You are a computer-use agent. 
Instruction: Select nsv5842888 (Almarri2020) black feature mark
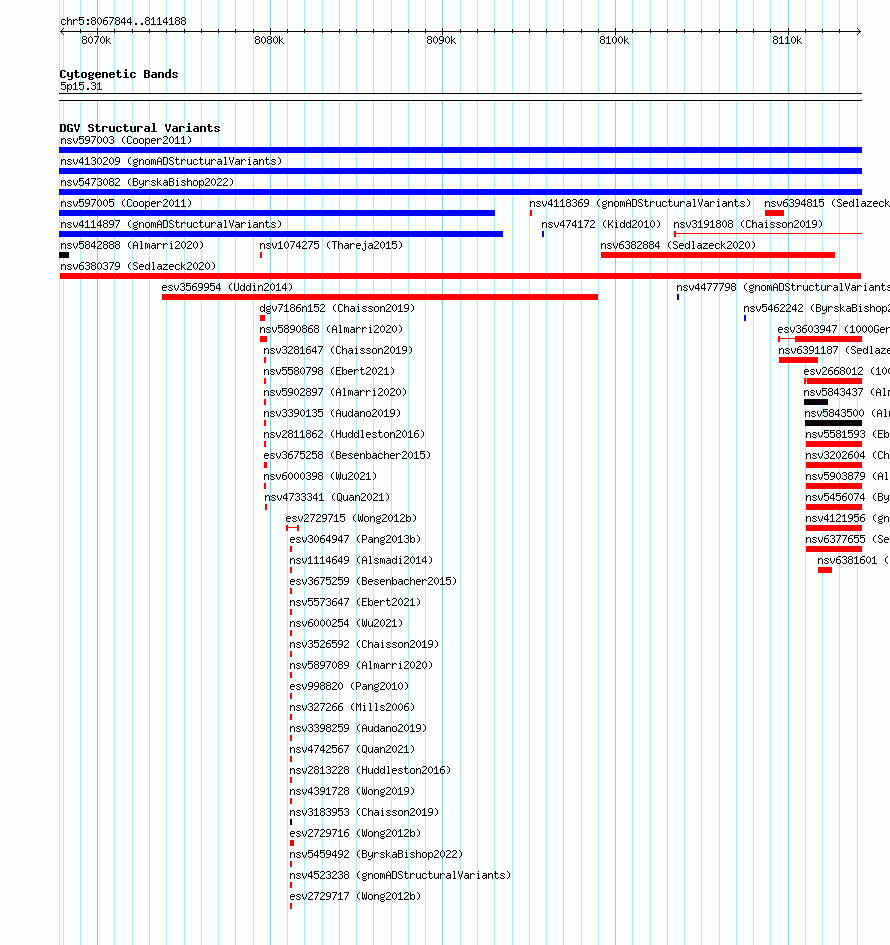64,255
